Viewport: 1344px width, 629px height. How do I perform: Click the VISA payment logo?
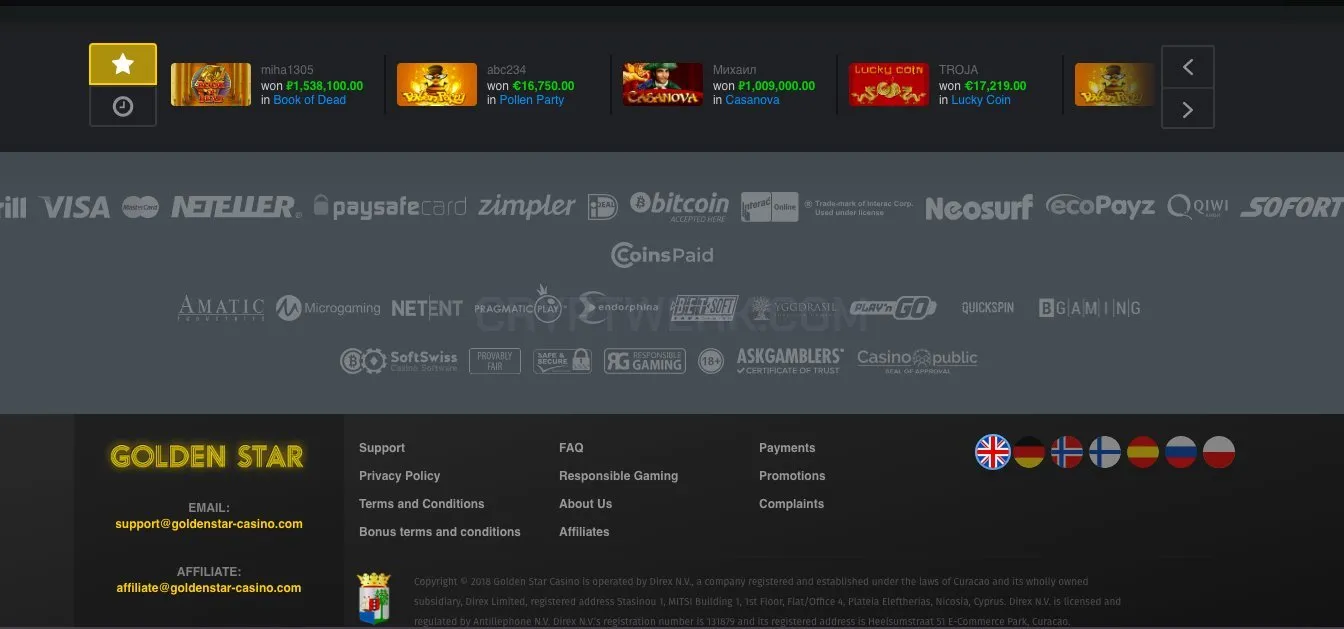point(75,207)
